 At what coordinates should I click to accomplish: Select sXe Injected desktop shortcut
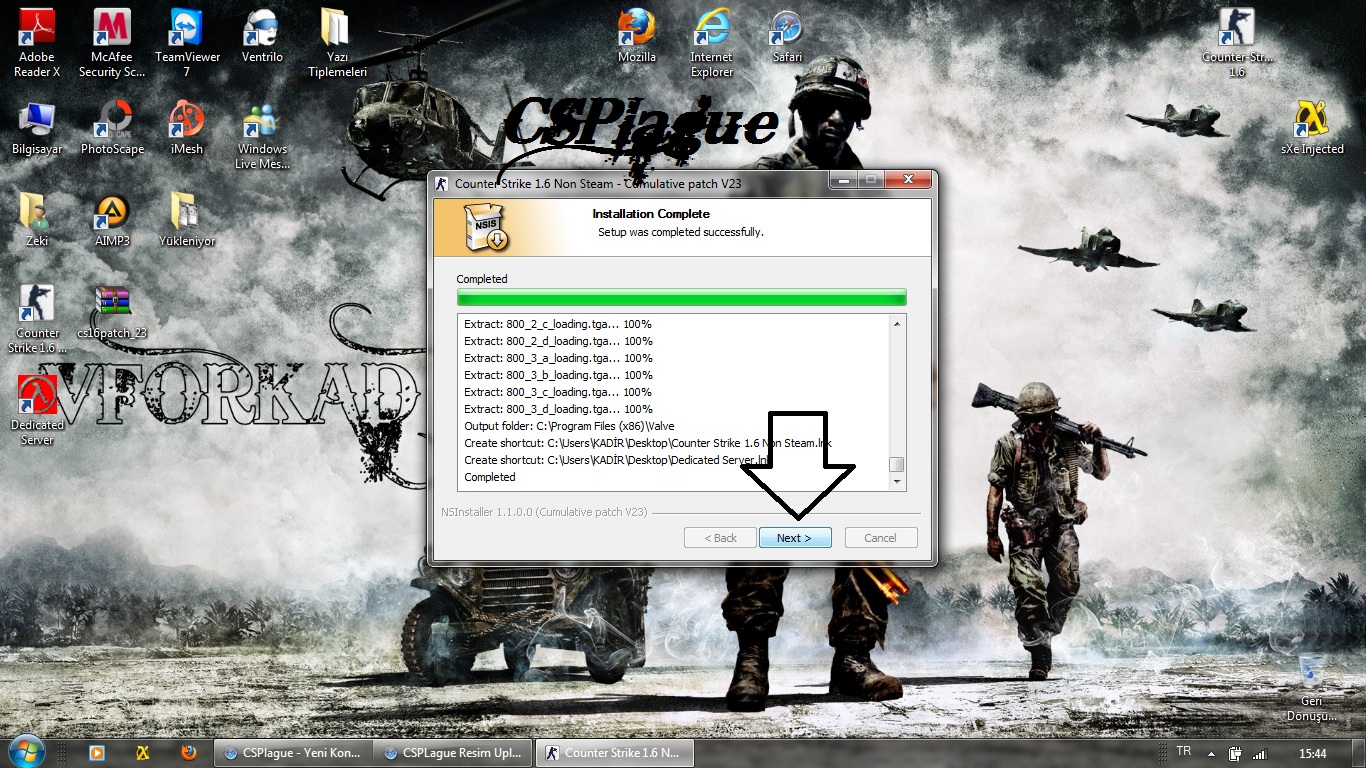click(1311, 122)
